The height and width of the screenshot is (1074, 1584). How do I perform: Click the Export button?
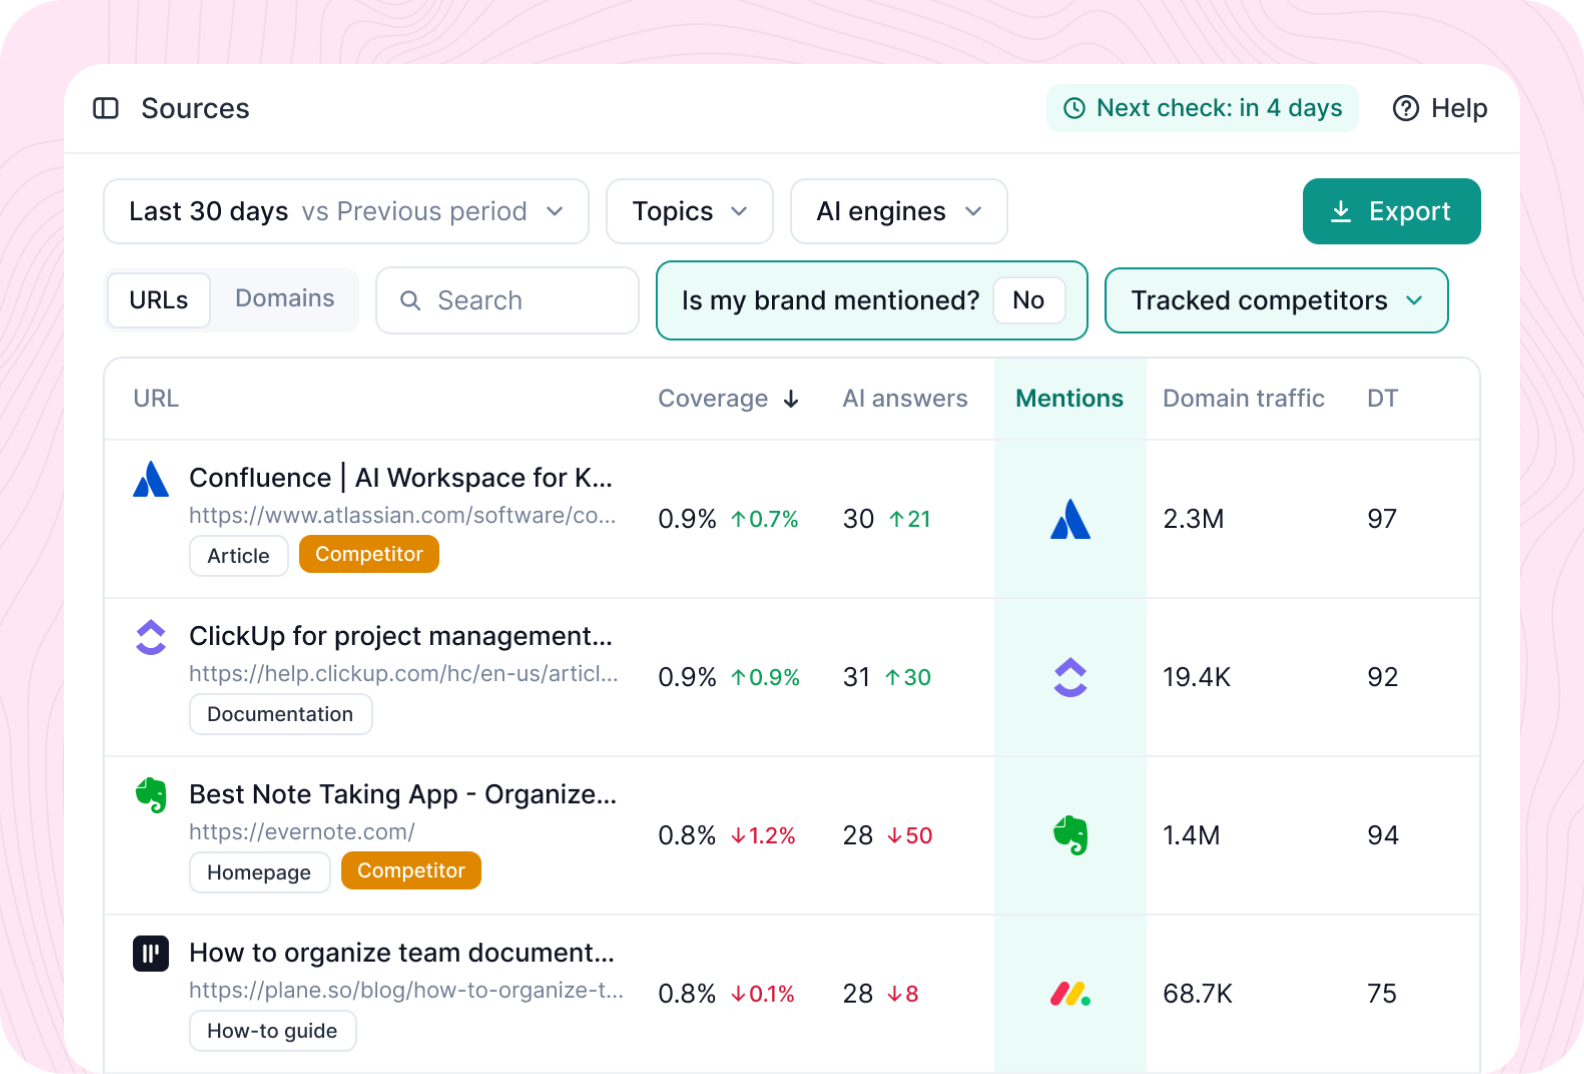(x=1391, y=211)
